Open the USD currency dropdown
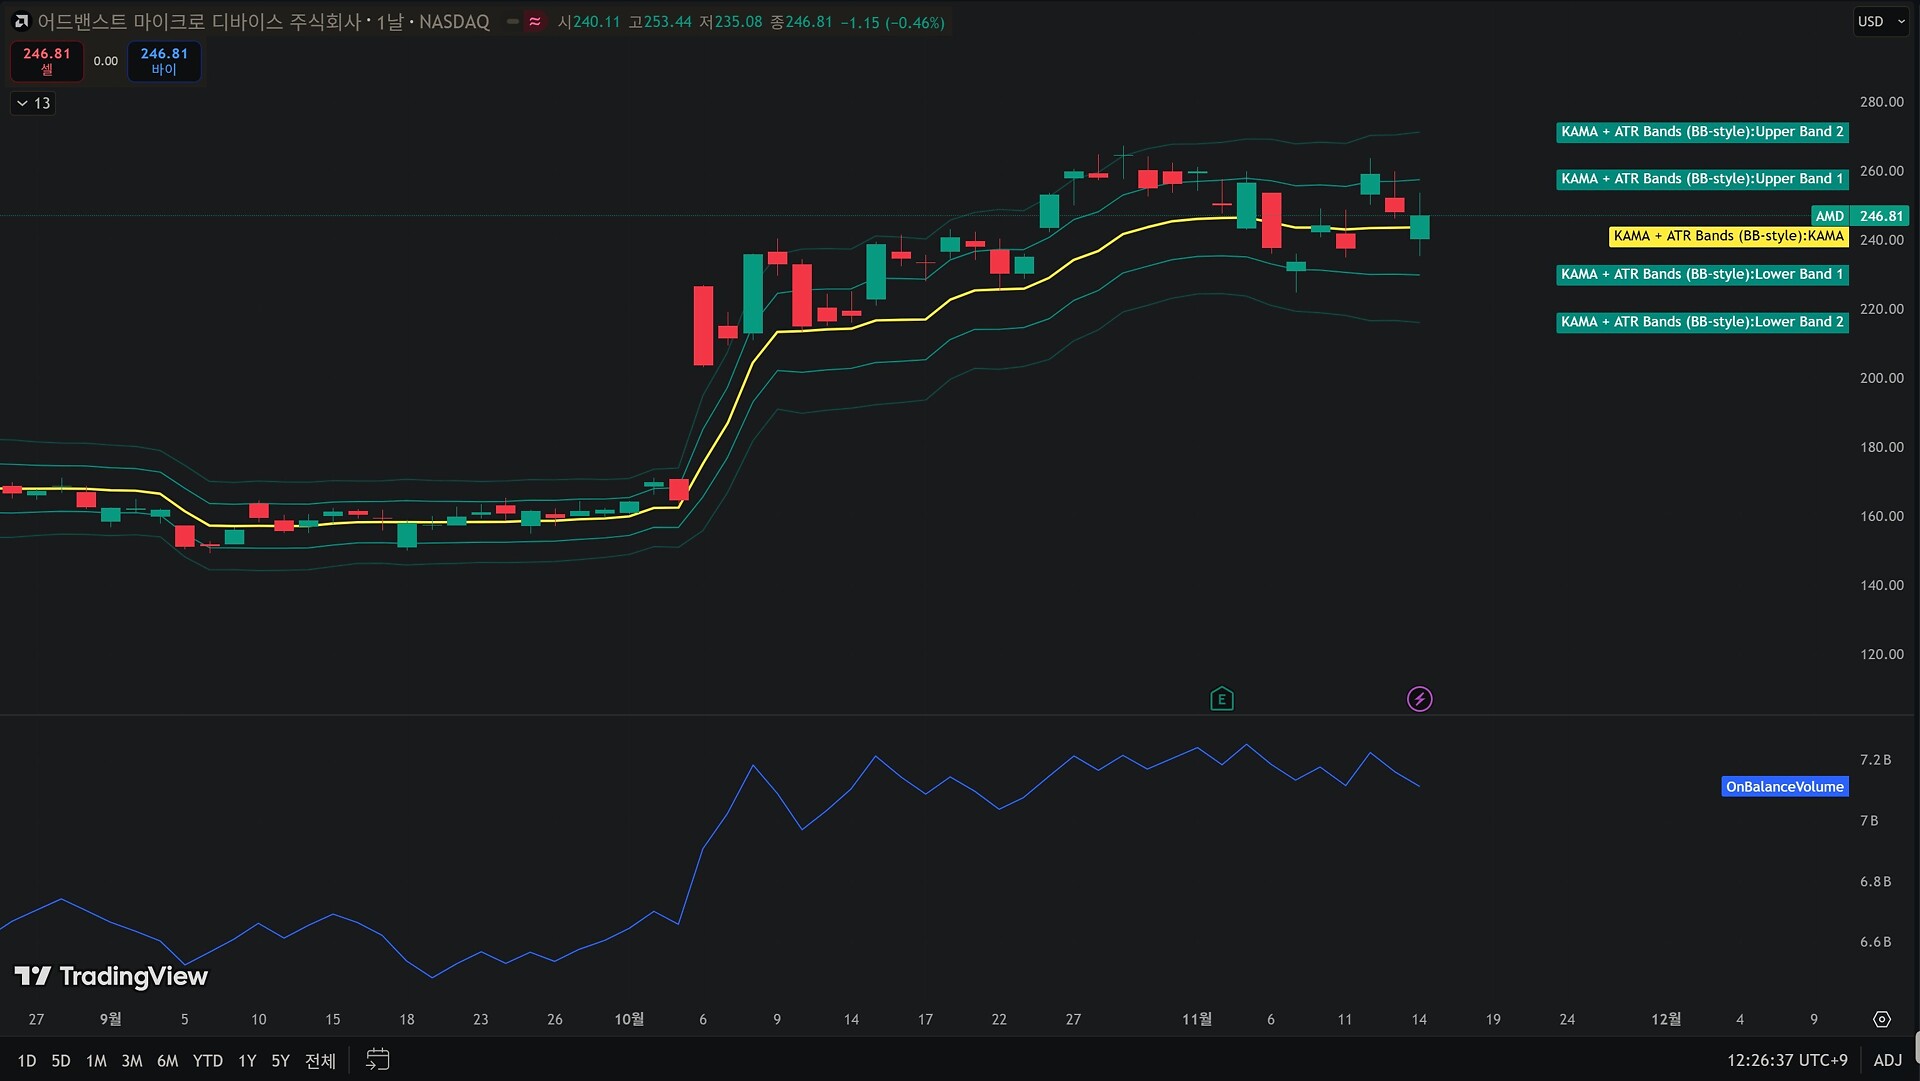 point(1881,21)
